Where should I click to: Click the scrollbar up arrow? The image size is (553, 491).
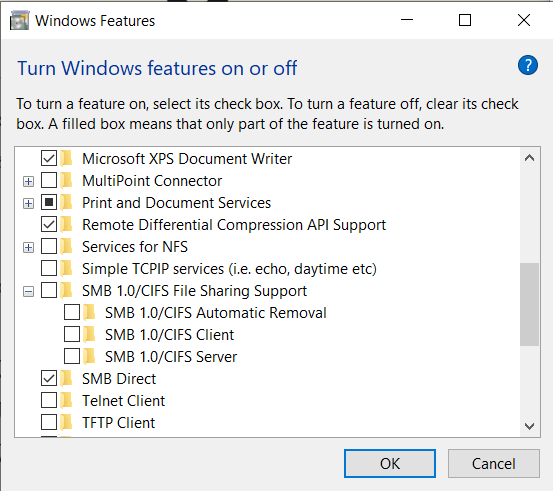[x=529, y=158]
